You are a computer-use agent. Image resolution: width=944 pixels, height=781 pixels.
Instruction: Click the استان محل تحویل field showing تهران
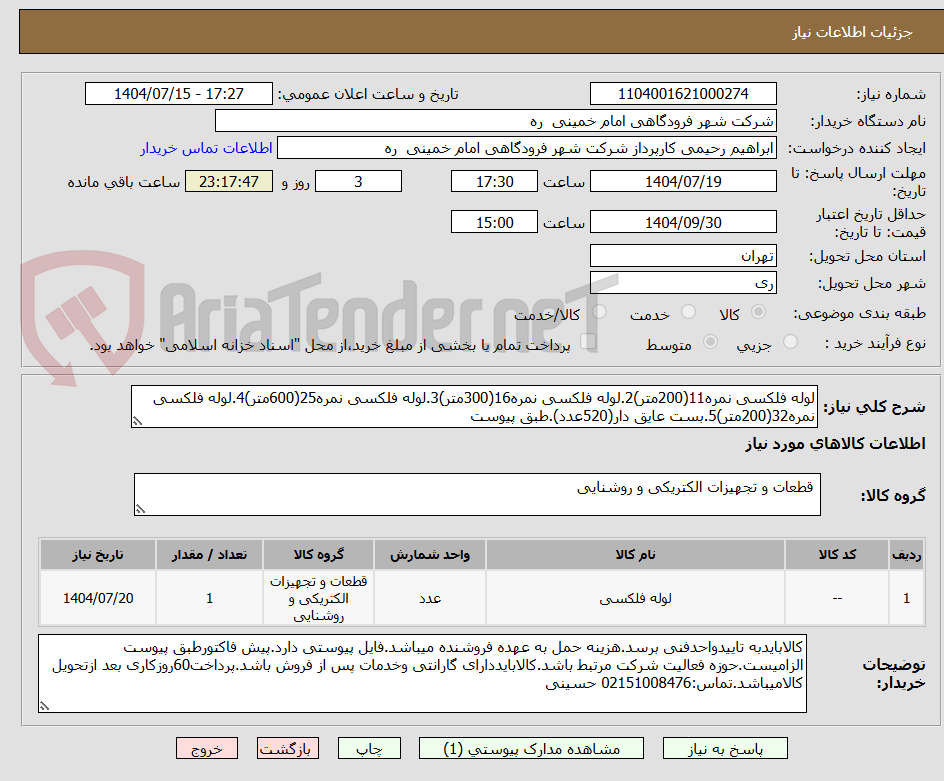coord(683,256)
